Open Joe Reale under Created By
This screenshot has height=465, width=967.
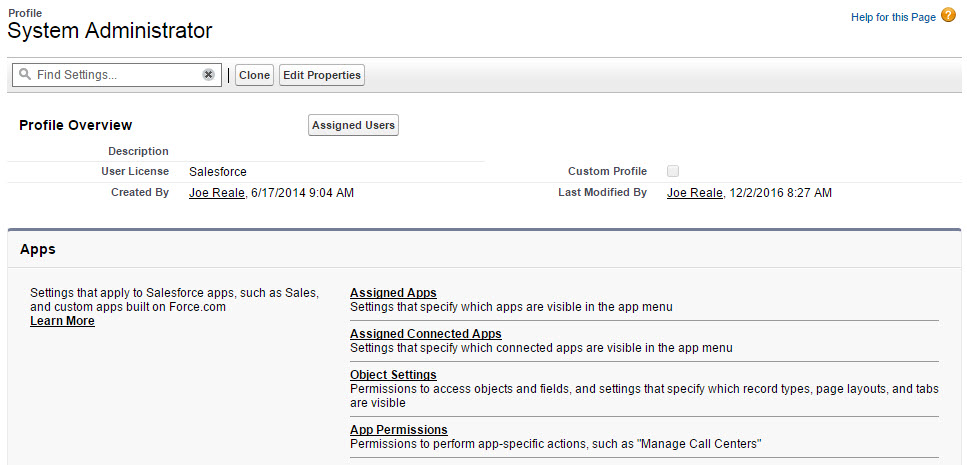[x=218, y=193]
